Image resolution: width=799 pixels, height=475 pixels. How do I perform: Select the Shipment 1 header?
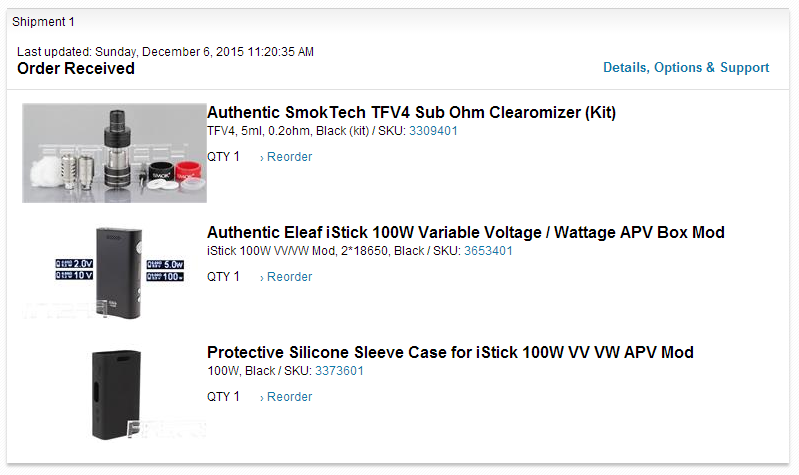tap(43, 22)
